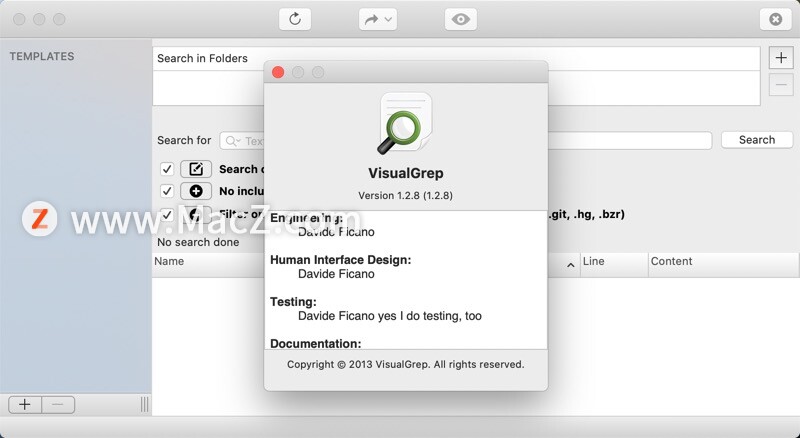
Task: Add a folder with the plus button
Action: coord(781,58)
